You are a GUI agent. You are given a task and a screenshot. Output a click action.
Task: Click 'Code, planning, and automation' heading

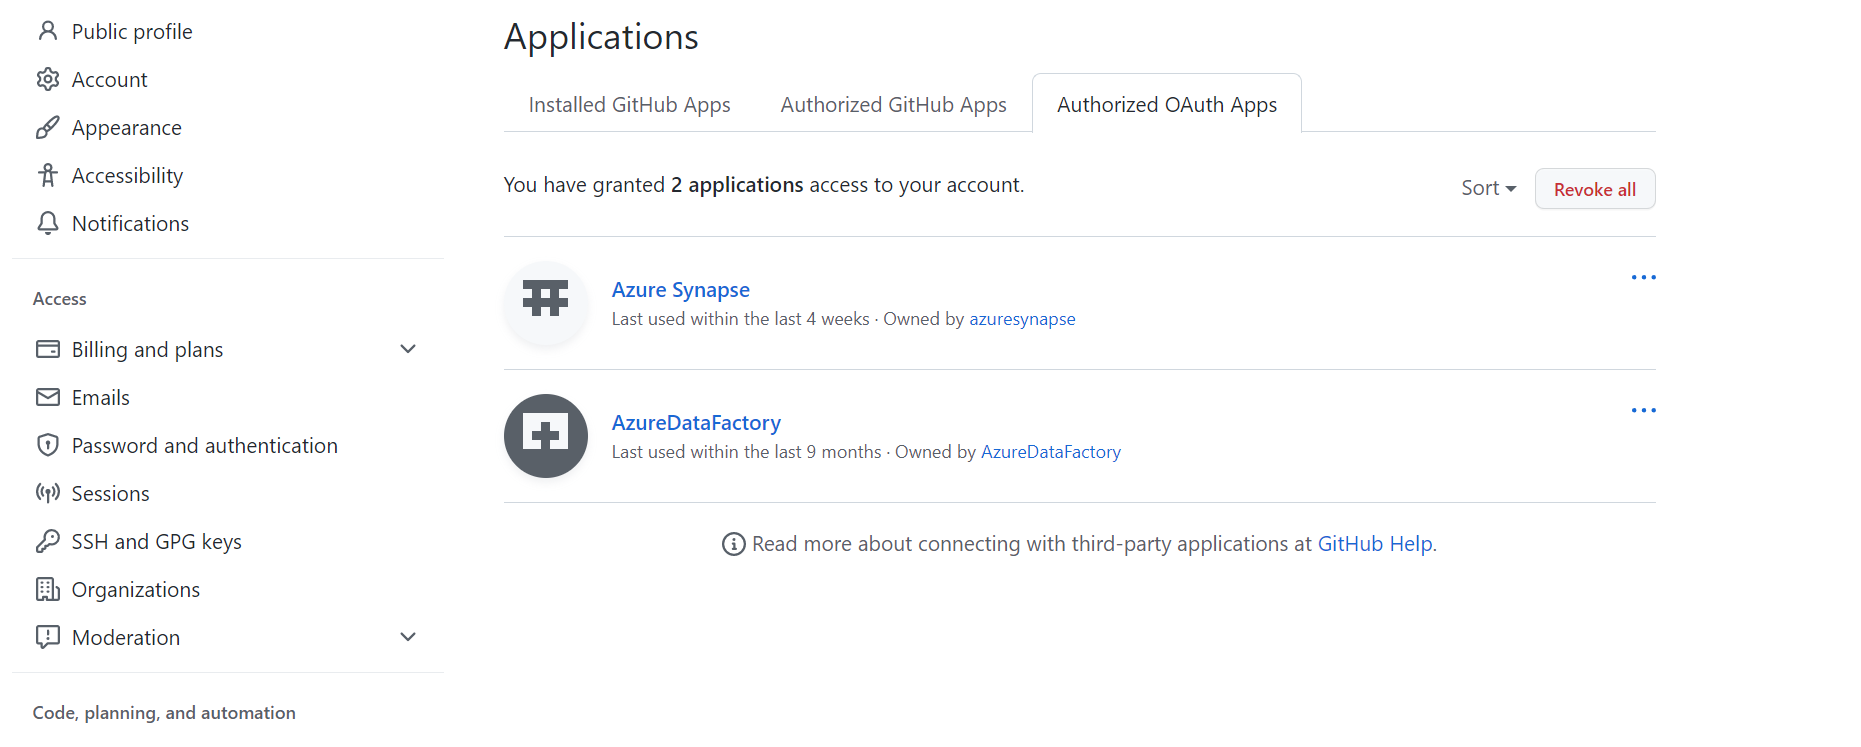click(164, 713)
